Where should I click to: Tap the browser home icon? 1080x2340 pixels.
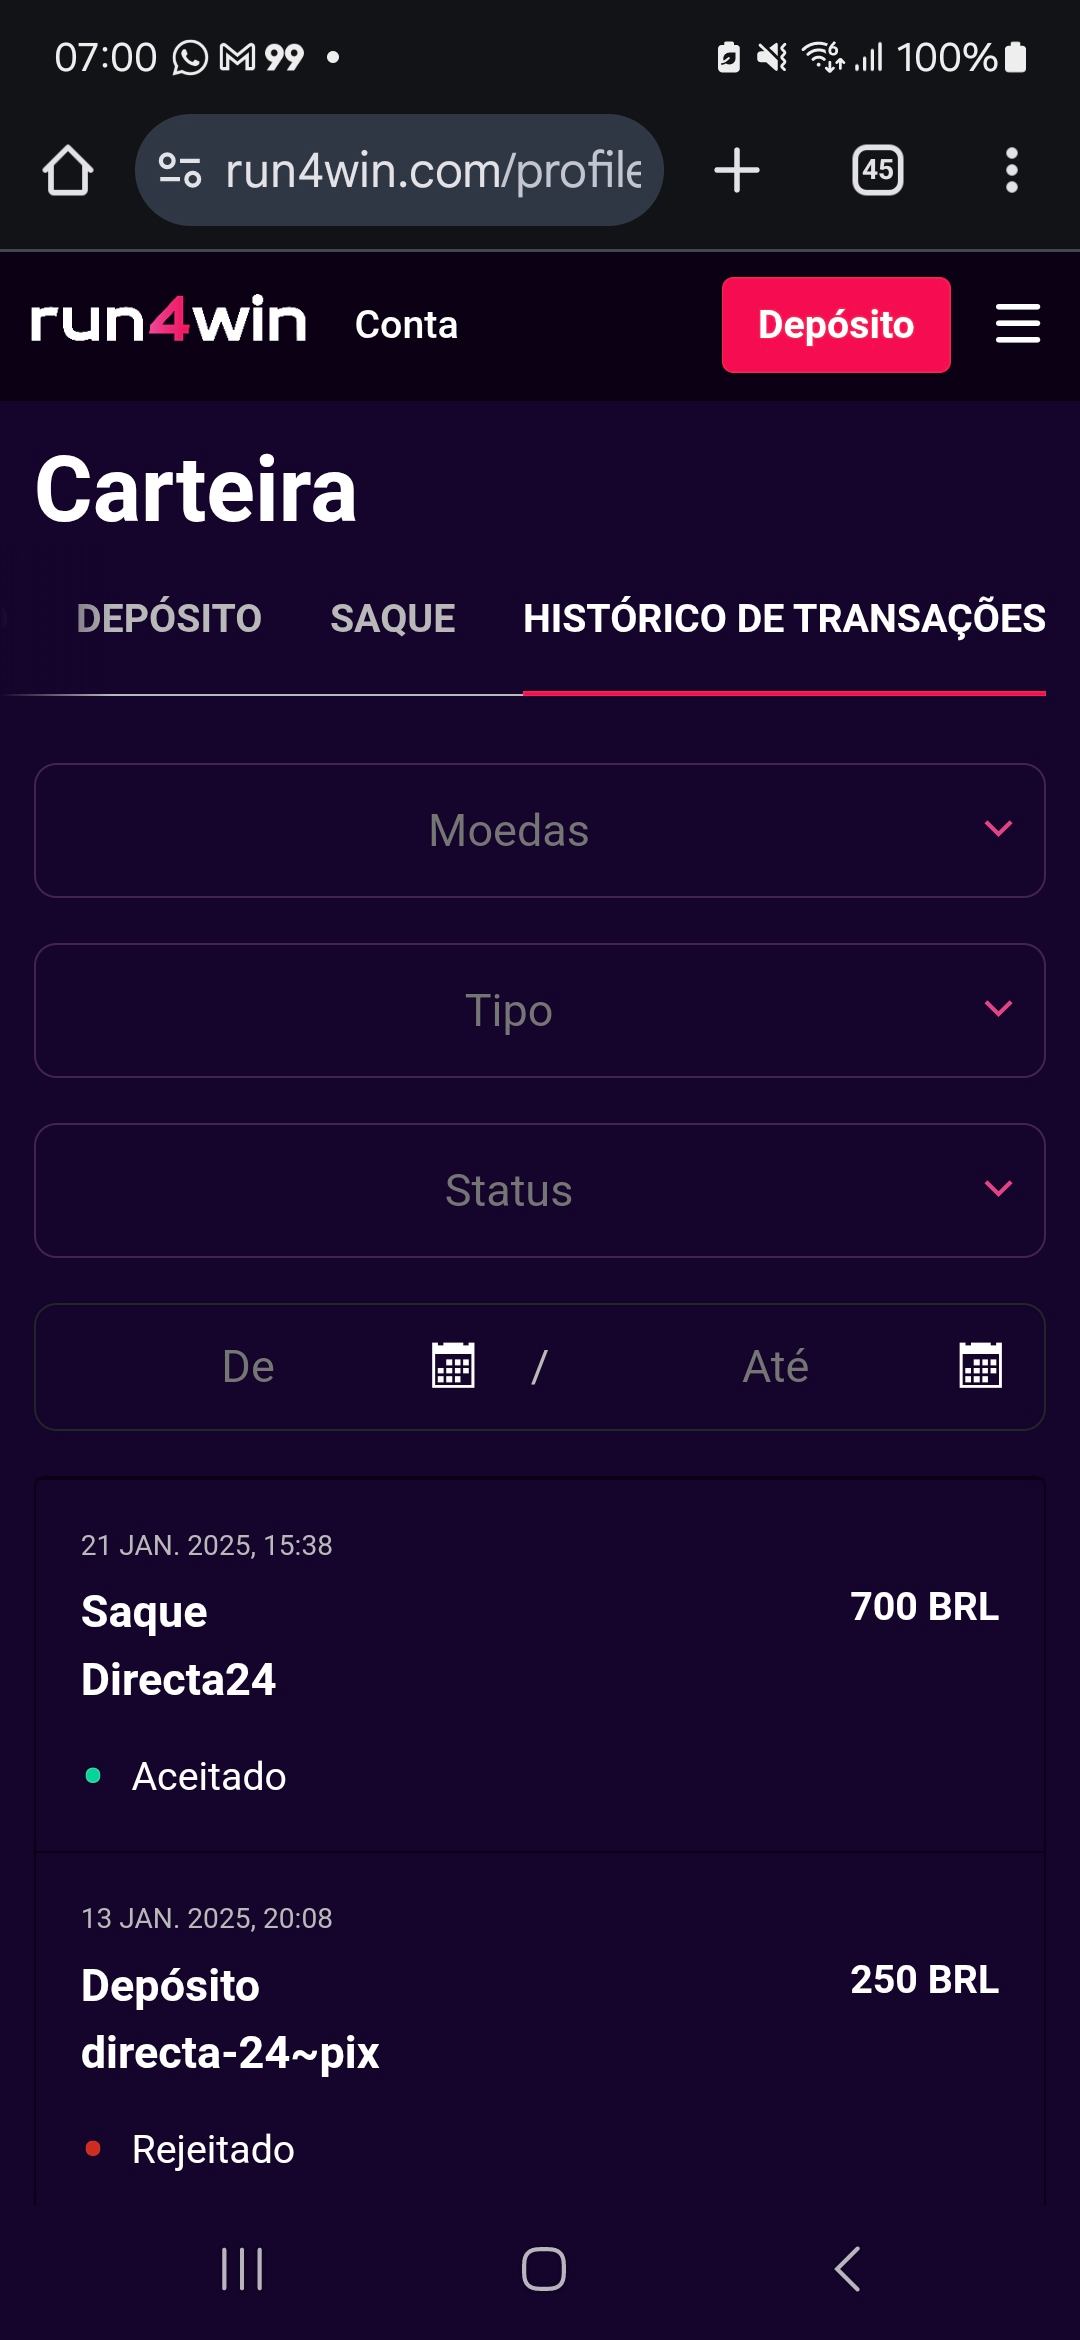tap(68, 170)
